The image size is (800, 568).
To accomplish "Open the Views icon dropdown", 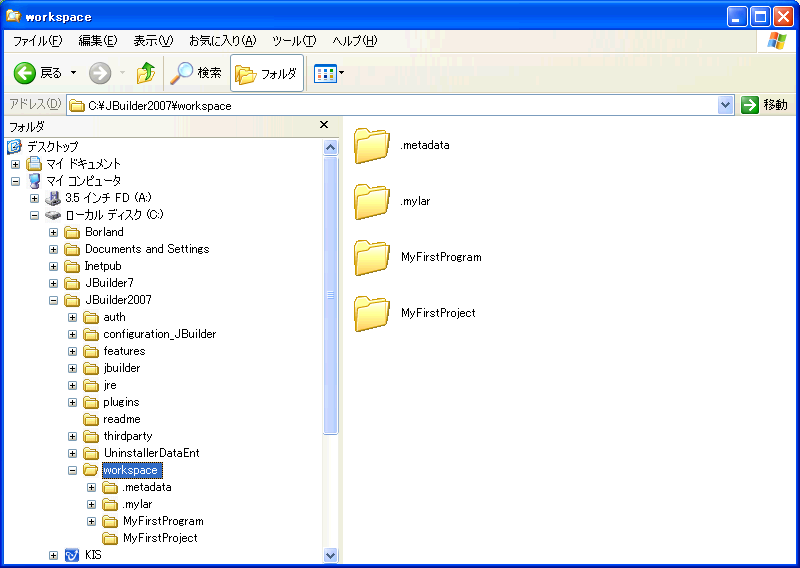I will click(329, 73).
